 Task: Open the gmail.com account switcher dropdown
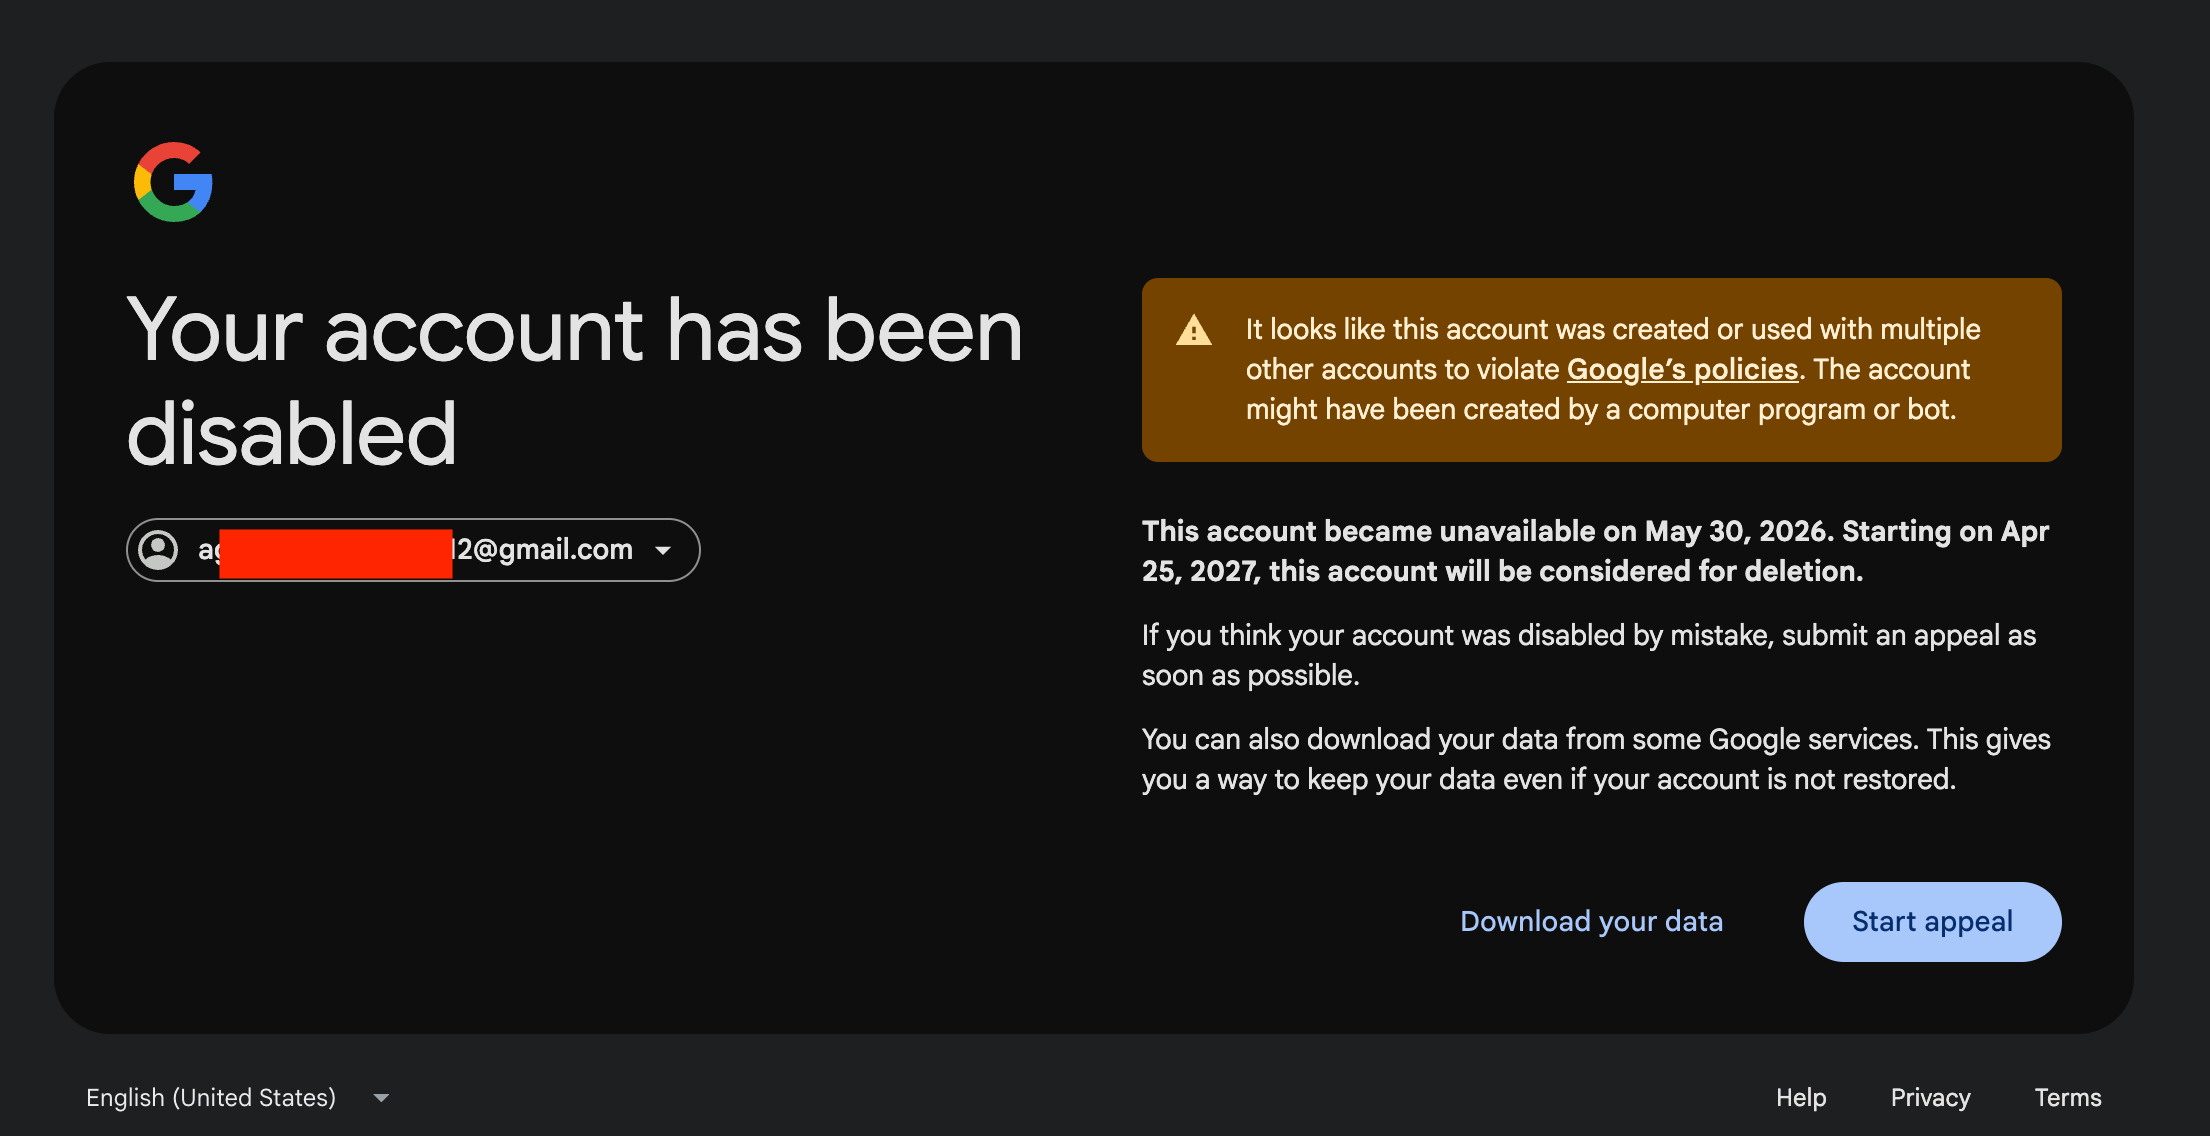pyautogui.click(x=413, y=550)
